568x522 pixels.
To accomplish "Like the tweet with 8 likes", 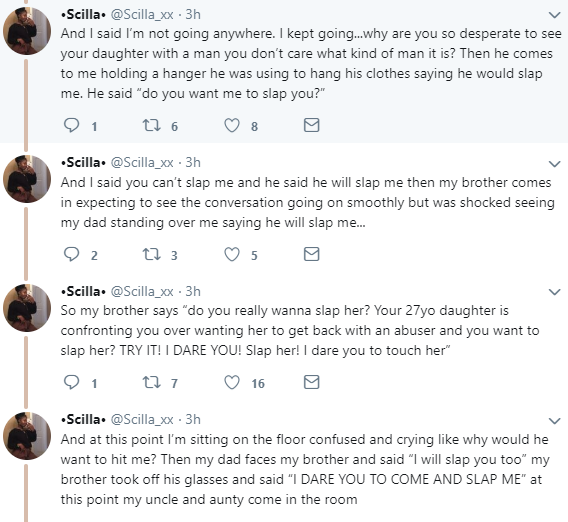I will [x=232, y=125].
